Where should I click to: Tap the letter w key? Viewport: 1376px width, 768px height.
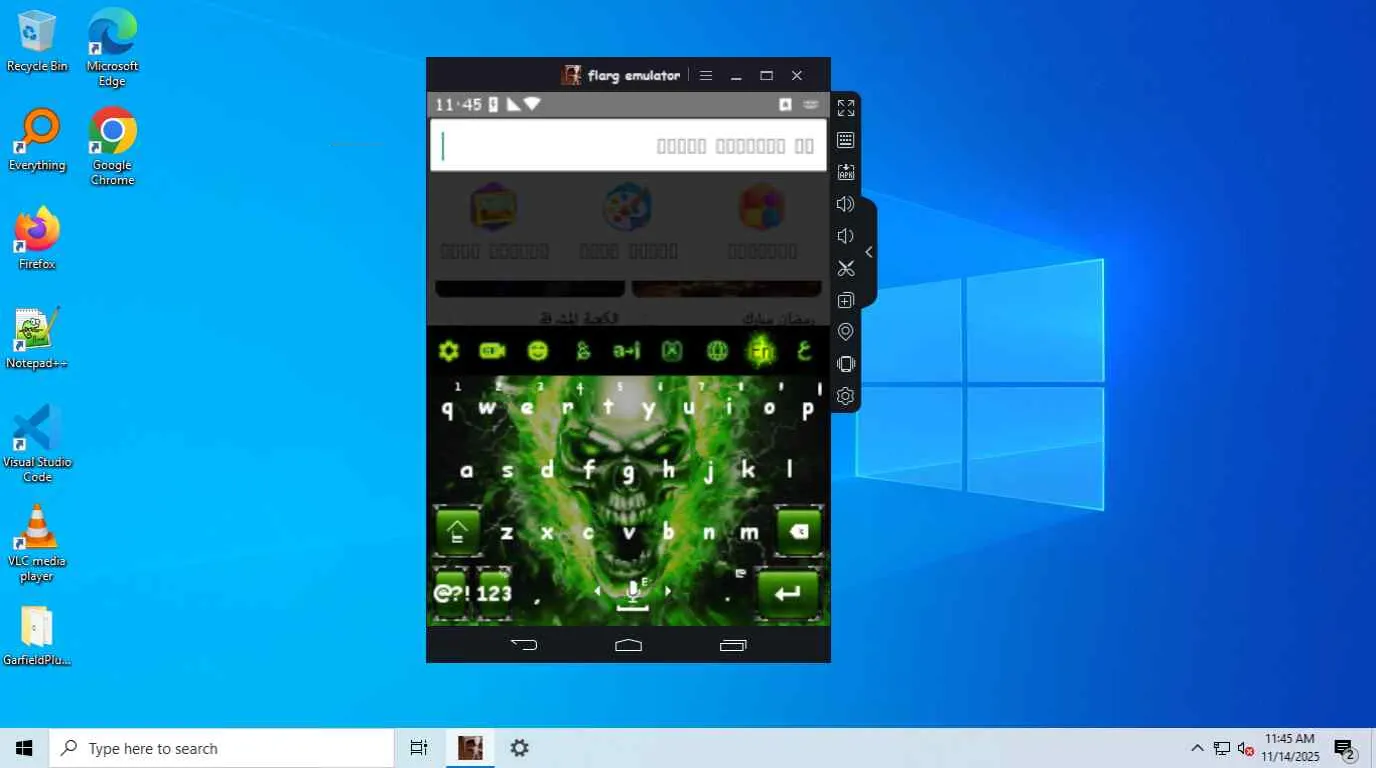(487, 408)
